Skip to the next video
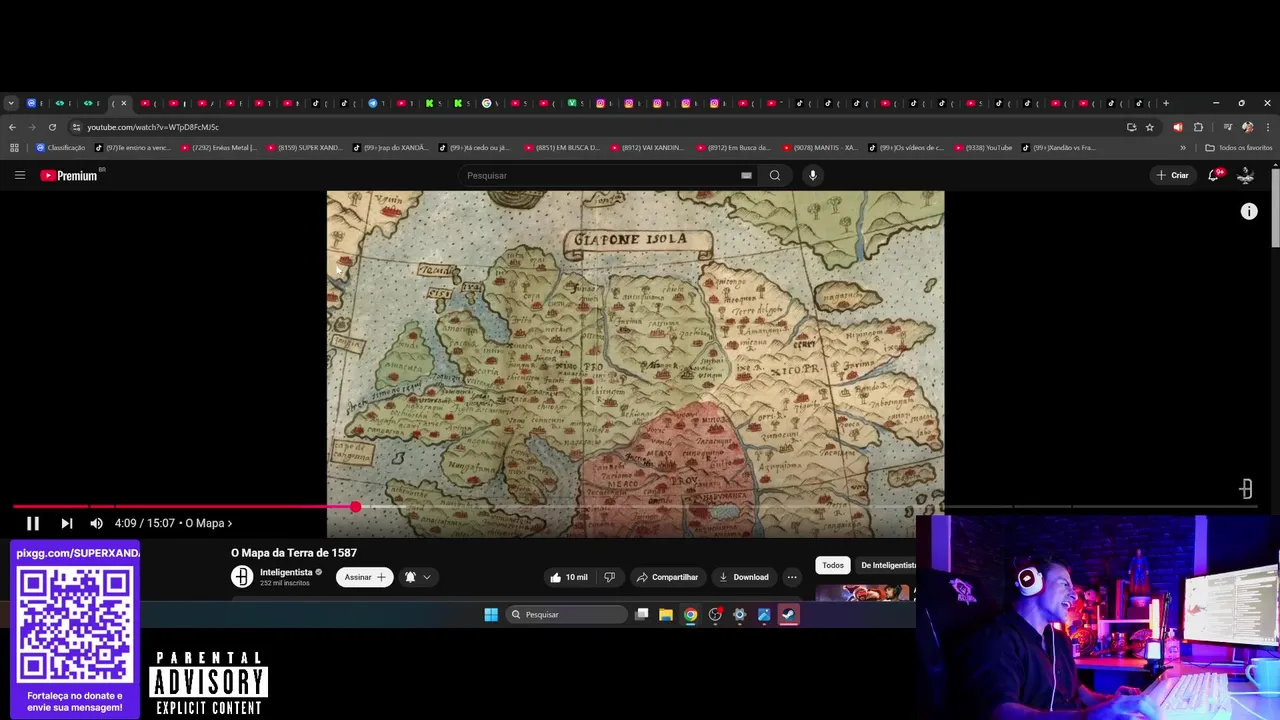The width and height of the screenshot is (1280, 720). (x=66, y=523)
